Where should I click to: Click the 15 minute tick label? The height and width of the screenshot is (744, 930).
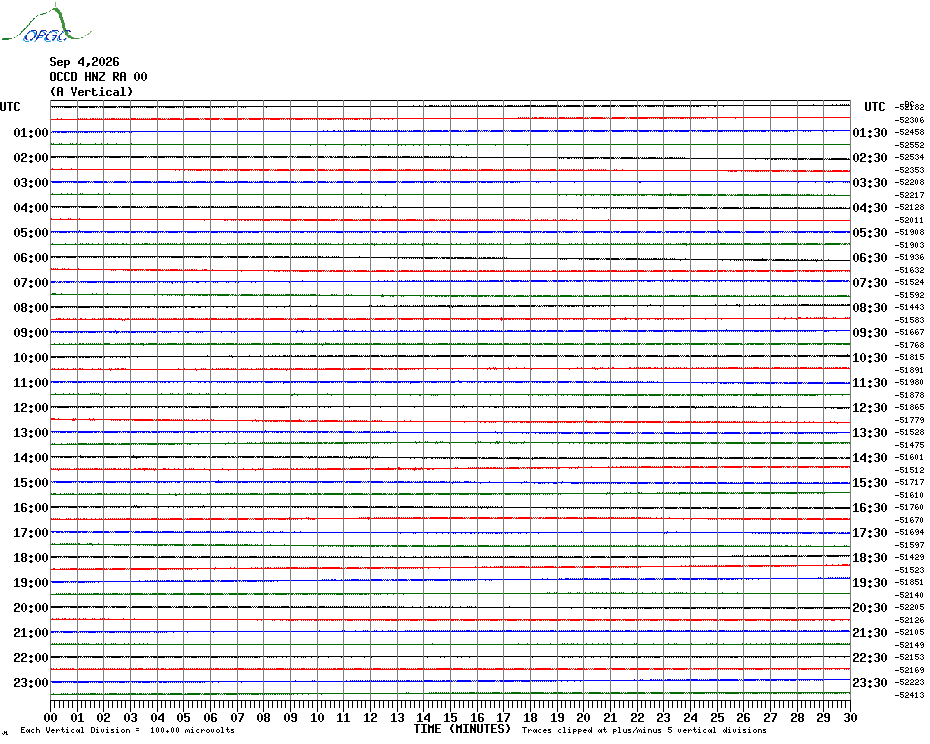pos(450,718)
